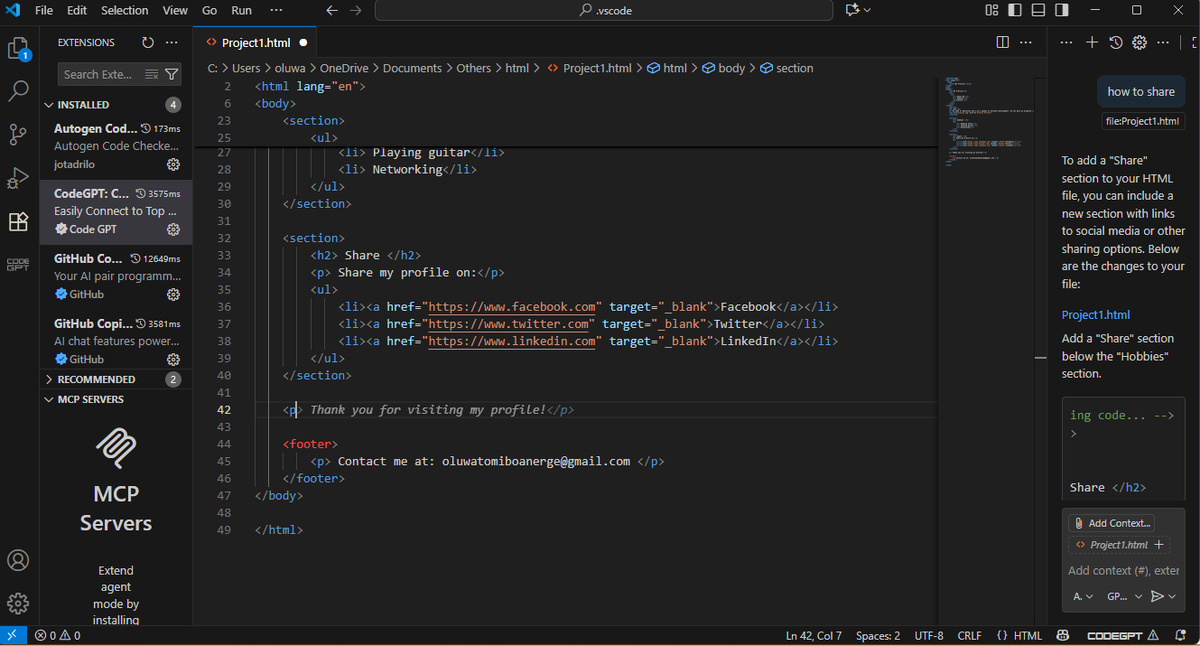The height and width of the screenshot is (646, 1200).
Task: Toggle the bottom panel layout button
Action: [1039, 10]
